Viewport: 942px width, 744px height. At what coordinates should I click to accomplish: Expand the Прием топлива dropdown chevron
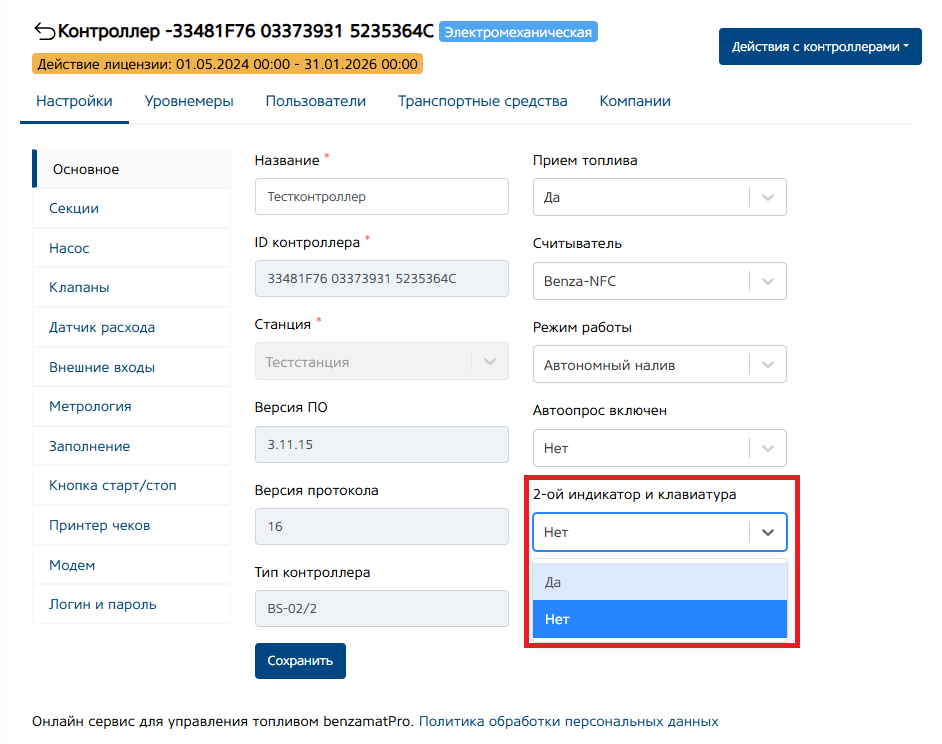tap(768, 197)
